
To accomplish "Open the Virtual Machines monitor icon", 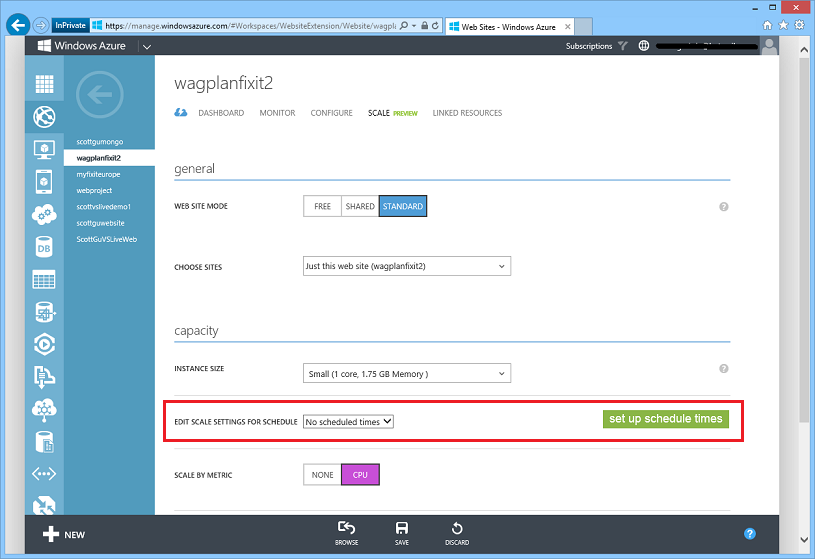I will 44,149.
